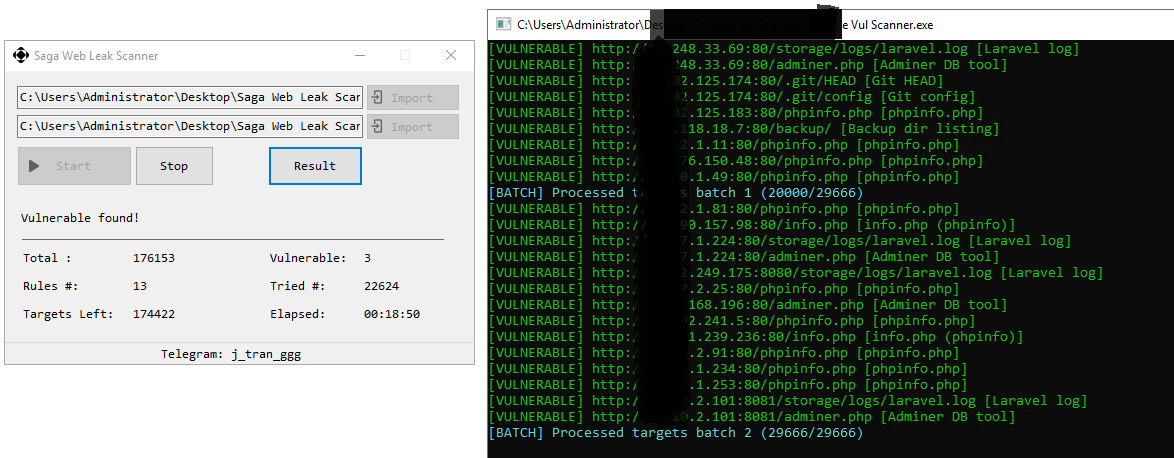Stop the running scan

click(x=174, y=166)
